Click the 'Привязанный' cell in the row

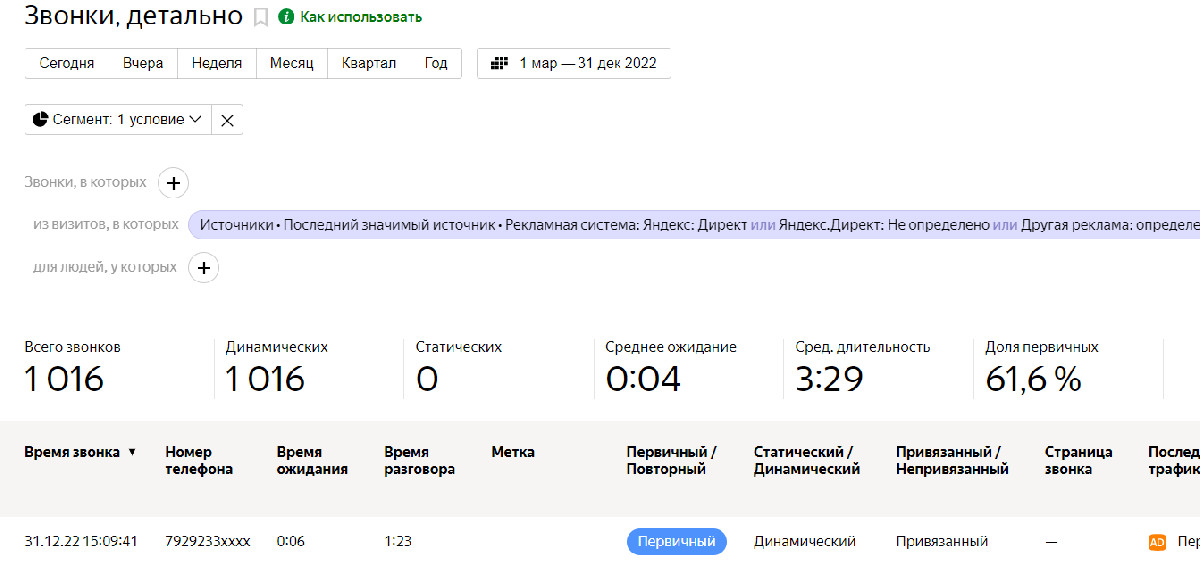(x=942, y=541)
